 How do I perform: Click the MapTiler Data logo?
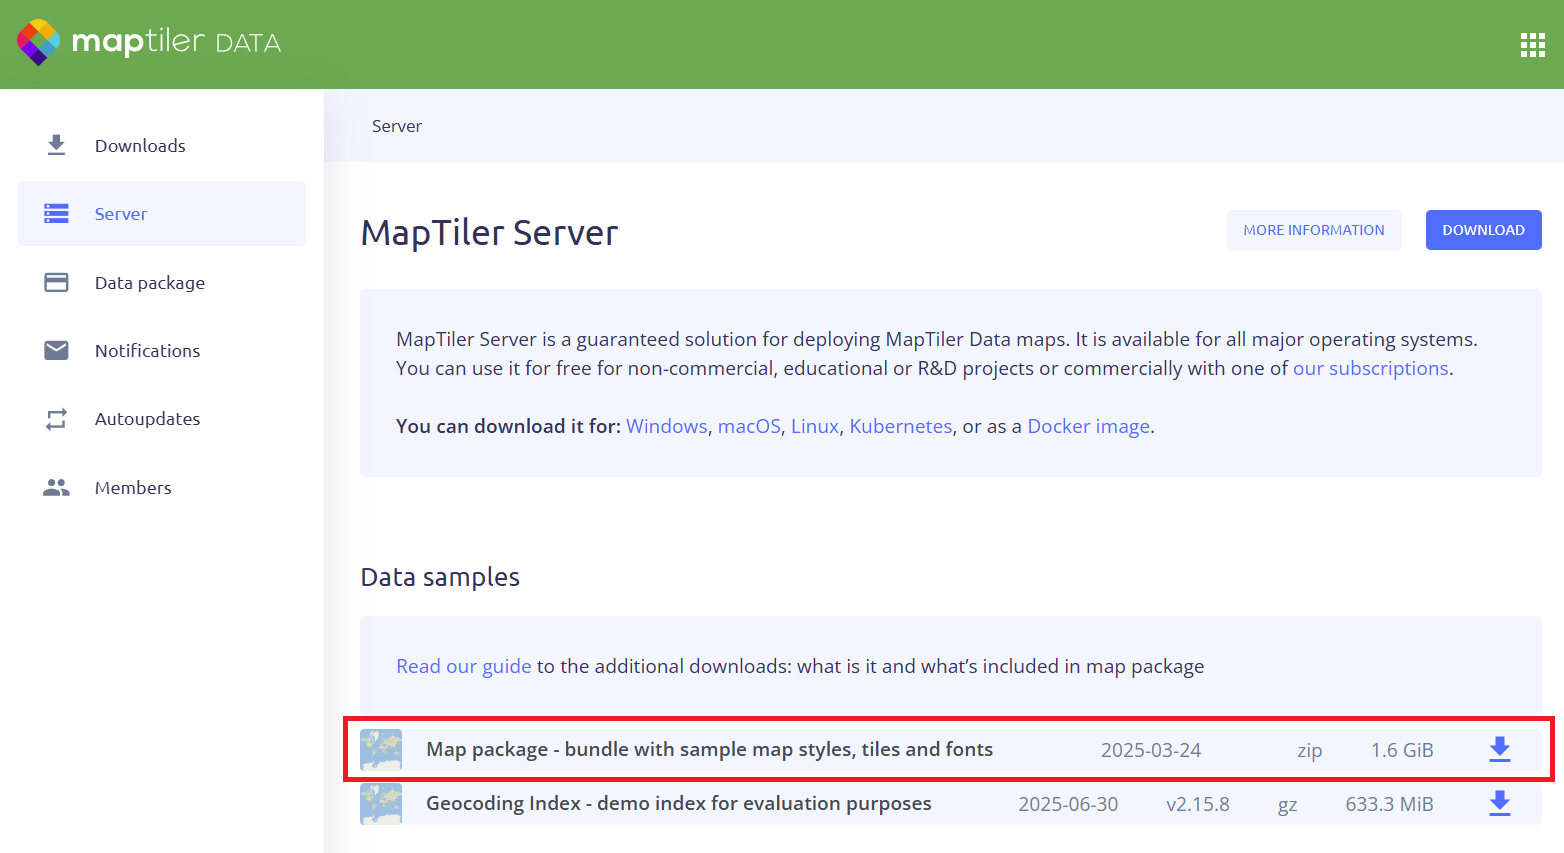tap(148, 42)
